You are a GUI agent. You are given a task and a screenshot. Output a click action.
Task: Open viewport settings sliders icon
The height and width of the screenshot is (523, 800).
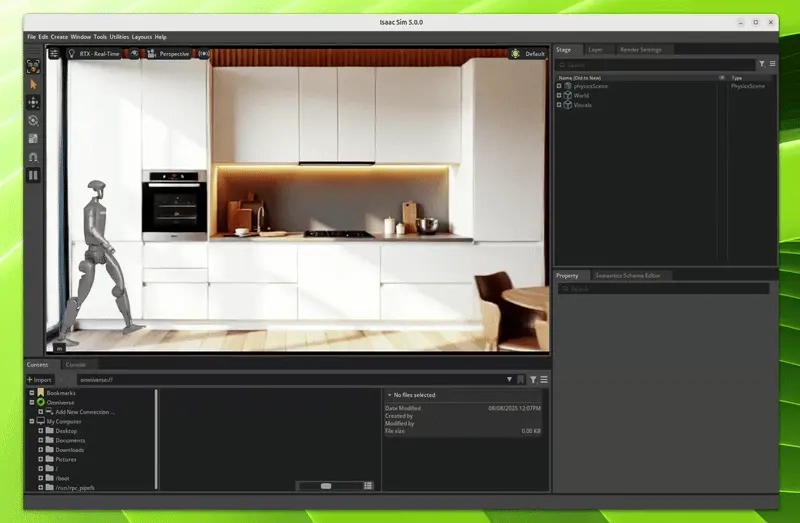[55, 53]
